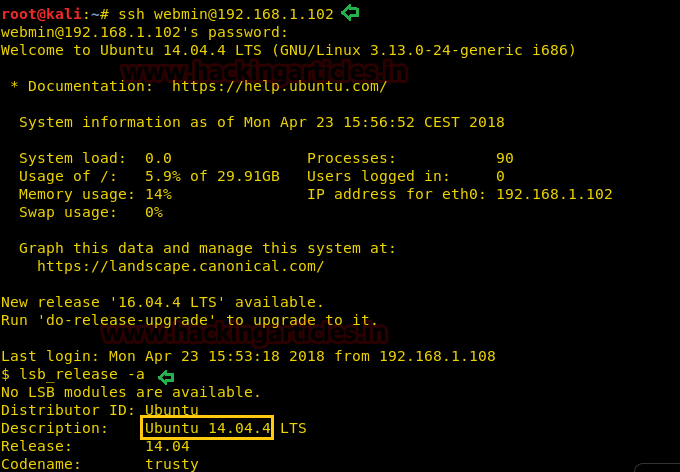The width and height of the screenshot is (680, 472).
Task: Click the Processes count 90
Action: [x=505, y=158]
